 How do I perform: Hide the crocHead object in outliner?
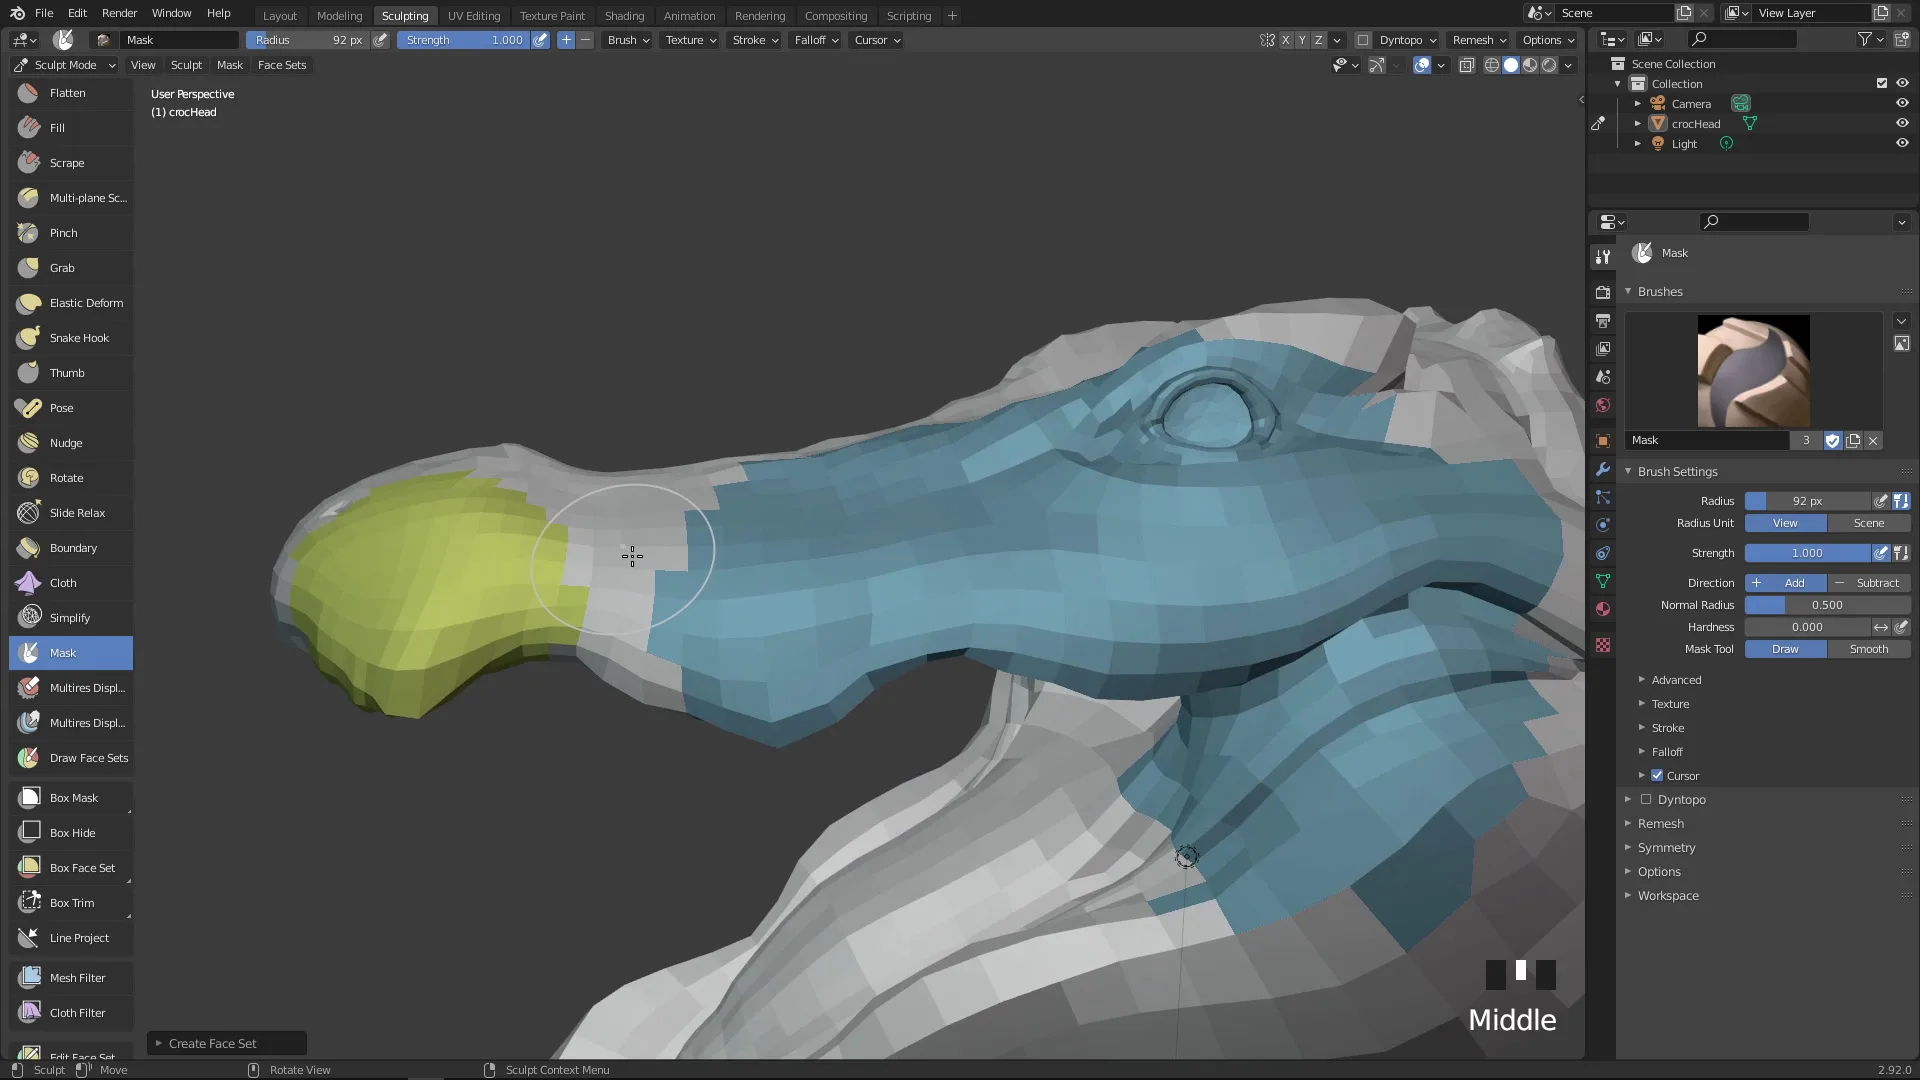(1902, 124)
